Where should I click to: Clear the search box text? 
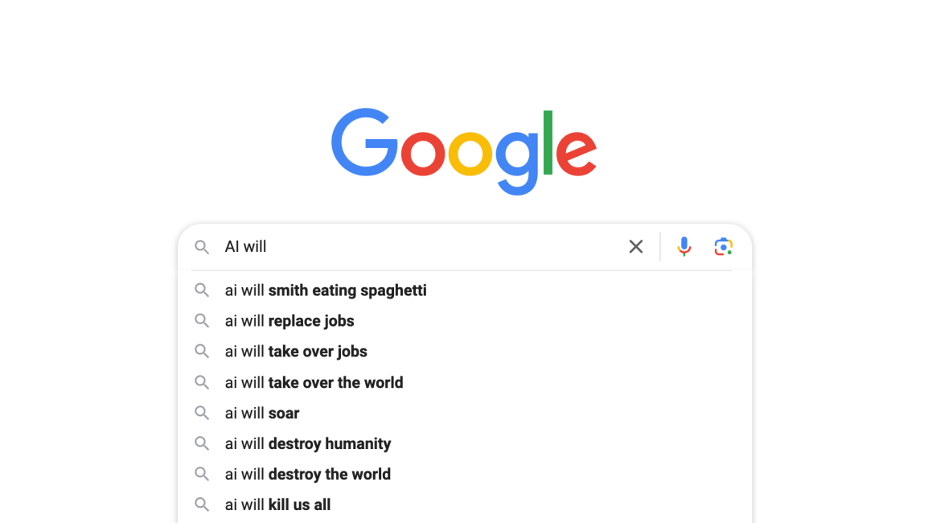[636, 247]
